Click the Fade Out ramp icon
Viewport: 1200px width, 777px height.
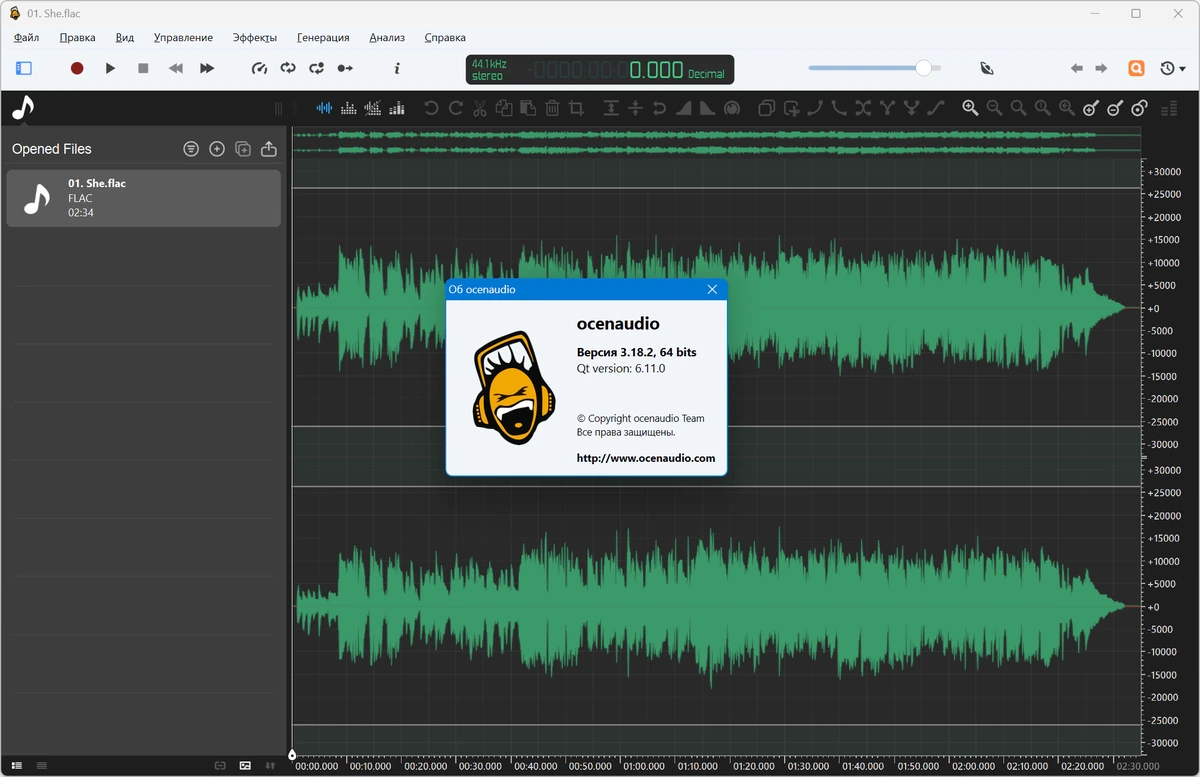tap(707, 108)
